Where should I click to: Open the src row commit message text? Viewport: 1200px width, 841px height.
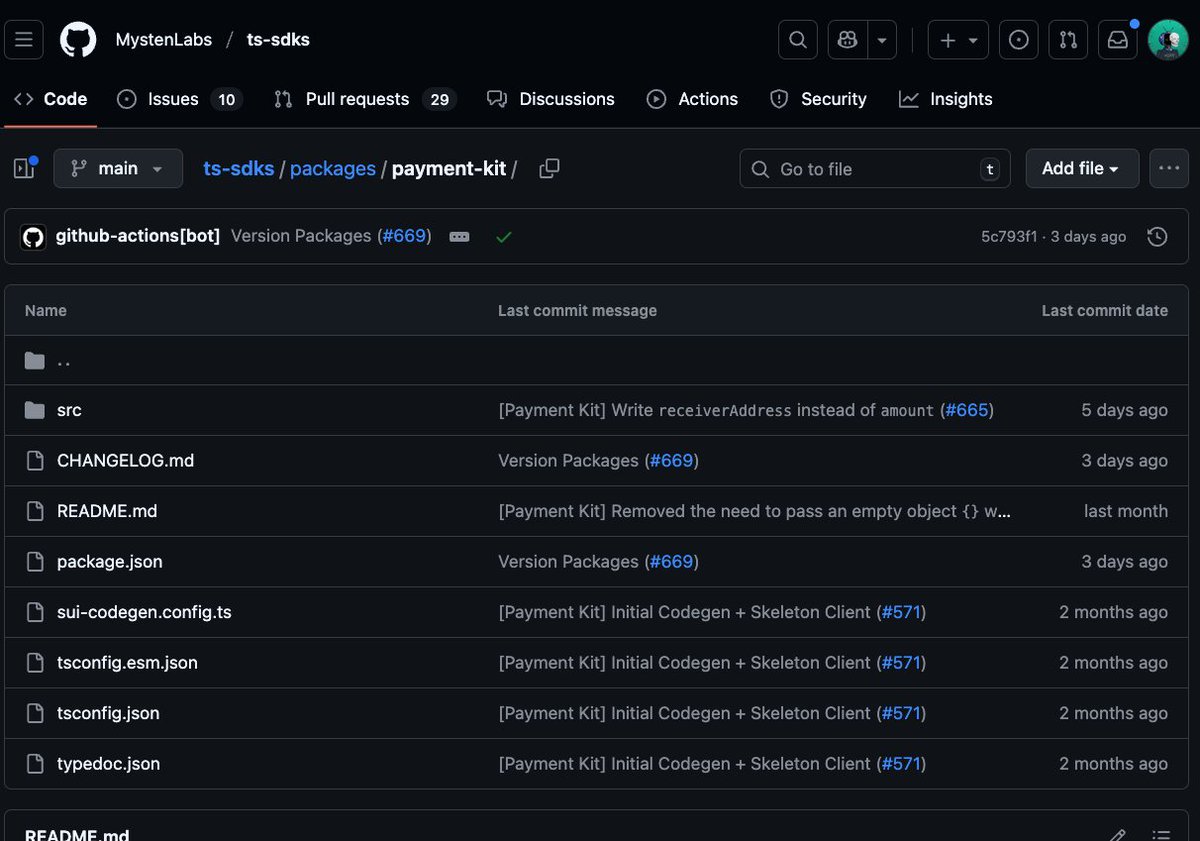click(x=716, y=410)
